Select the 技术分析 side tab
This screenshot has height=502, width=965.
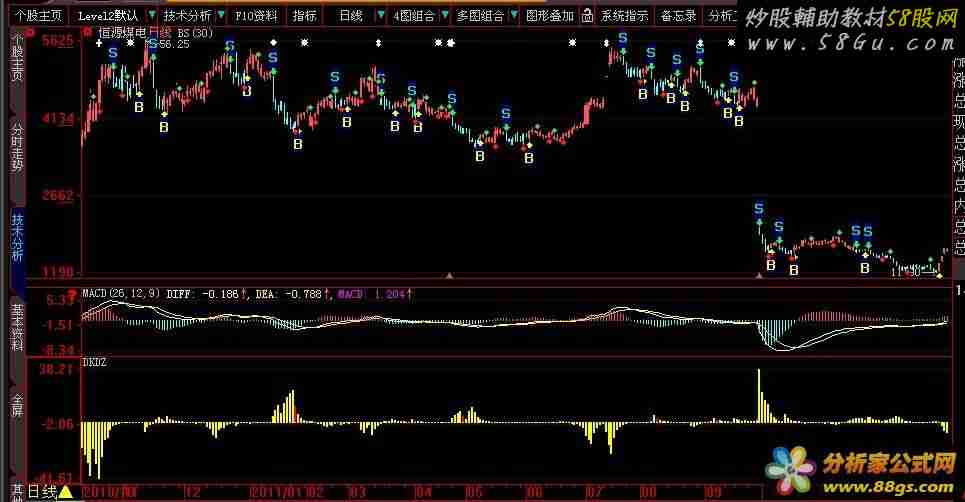[17, 237]
